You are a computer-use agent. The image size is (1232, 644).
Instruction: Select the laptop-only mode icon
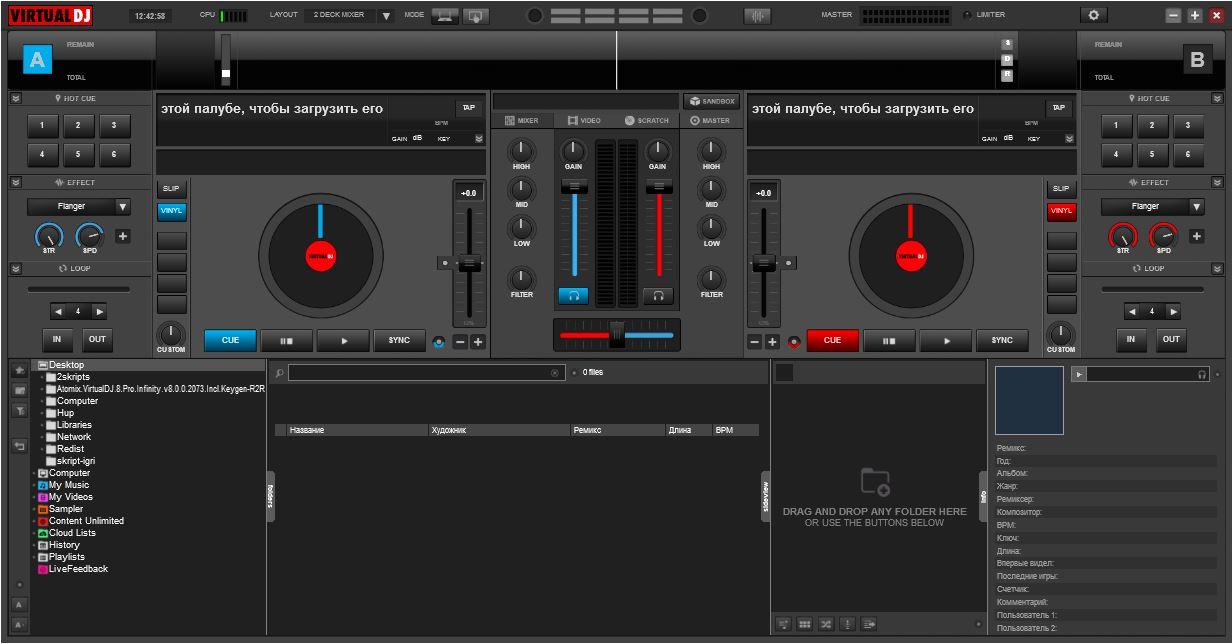coord(445,15)
